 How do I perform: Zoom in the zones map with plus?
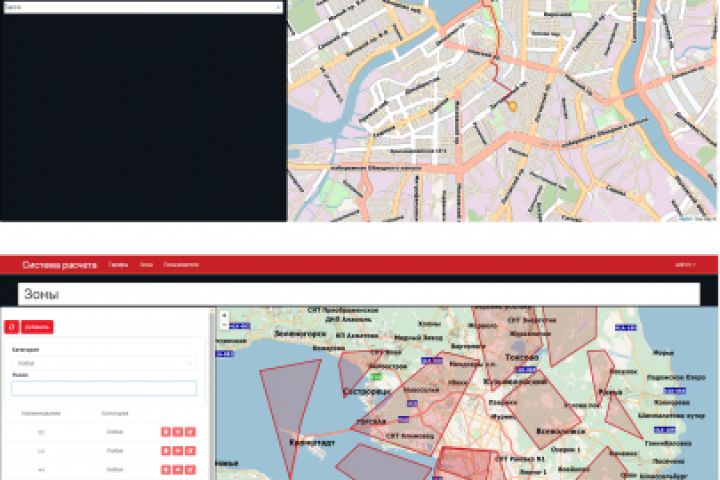click(x=224, y=316)
